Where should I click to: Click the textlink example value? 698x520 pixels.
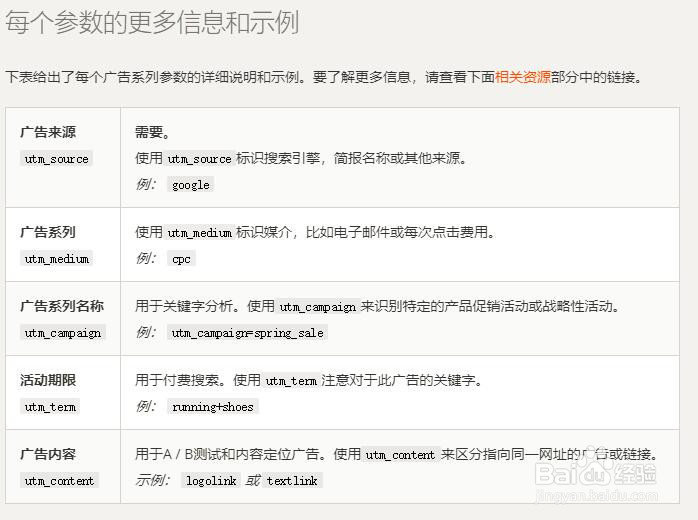(292, 480)
